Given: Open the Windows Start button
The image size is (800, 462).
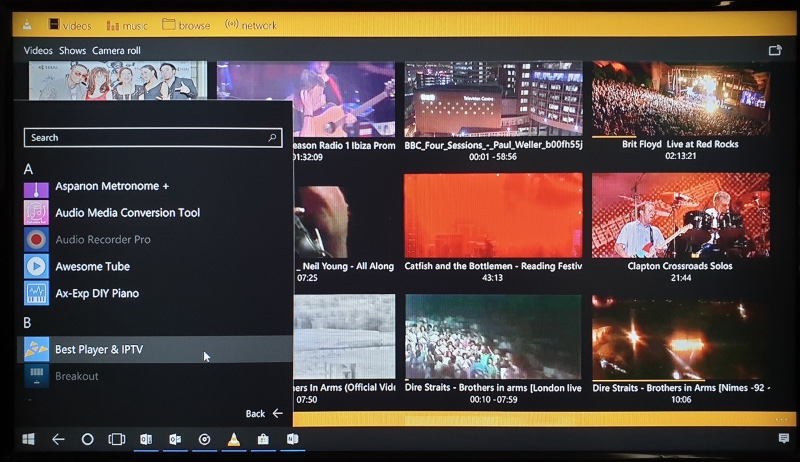Looking at the screenshot, I should click(x=29, y=439).
